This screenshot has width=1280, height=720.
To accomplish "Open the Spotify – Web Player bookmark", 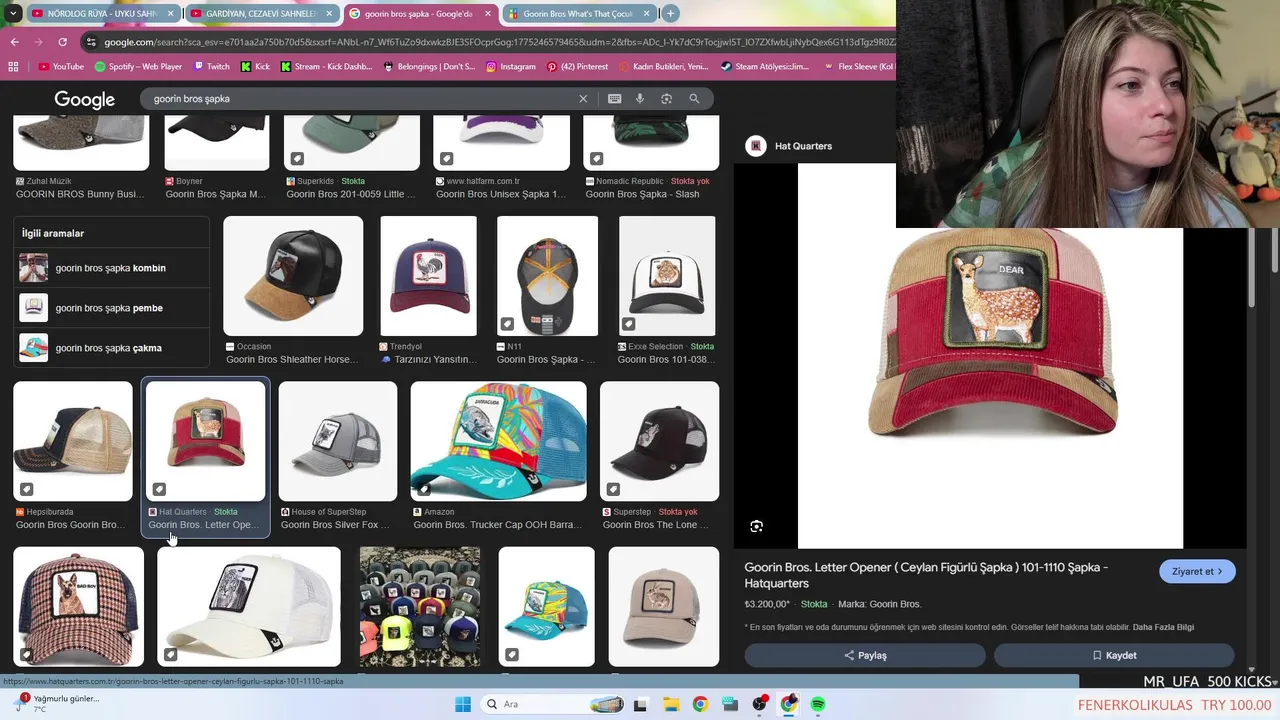I will (x=138, y=67).
